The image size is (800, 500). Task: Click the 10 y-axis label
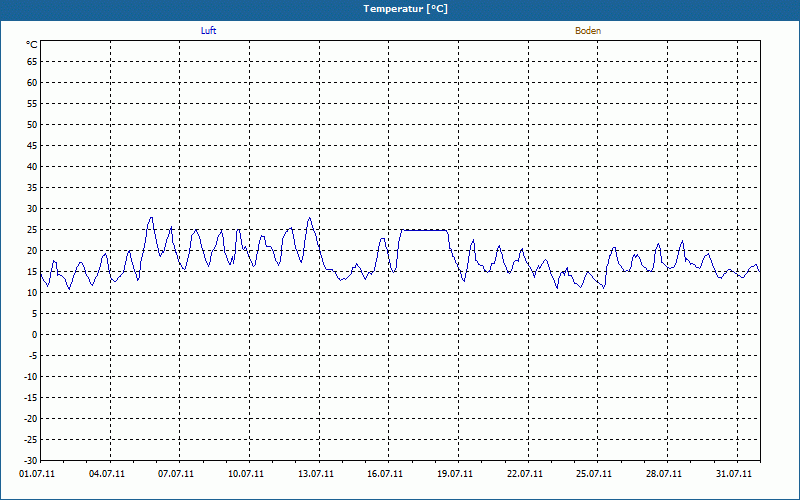pyautogui.click(x=32, y=293)
